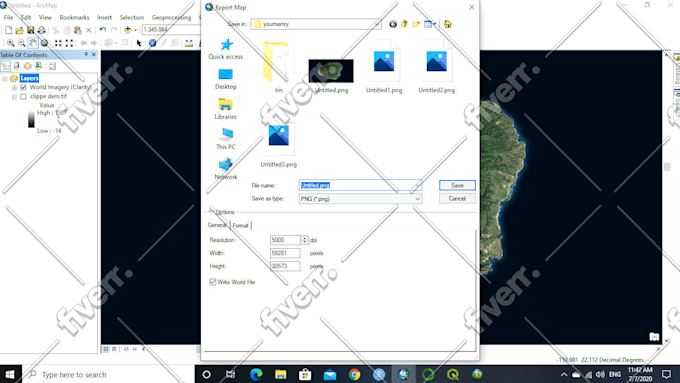Viewport: 680px width, 383px height.
Task: Click the Open document folder icon
Action: pyautogui.click(x=20, y=30)
